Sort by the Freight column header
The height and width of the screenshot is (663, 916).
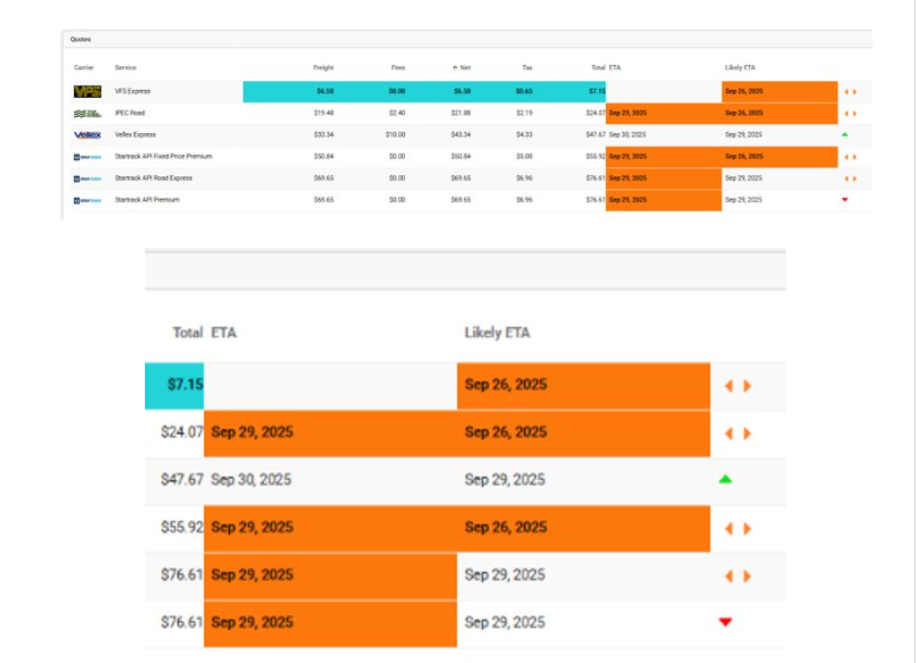pos(323,68)
